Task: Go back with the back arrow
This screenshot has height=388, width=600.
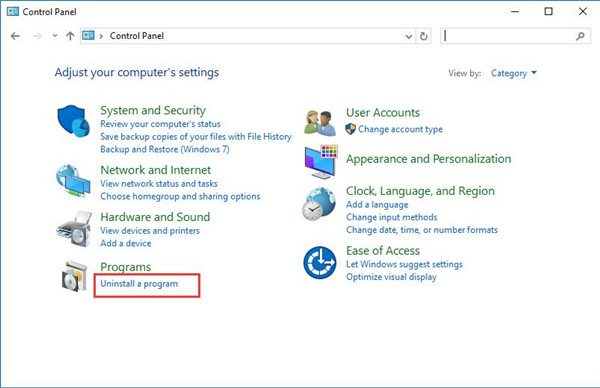Action: (15, 36)
